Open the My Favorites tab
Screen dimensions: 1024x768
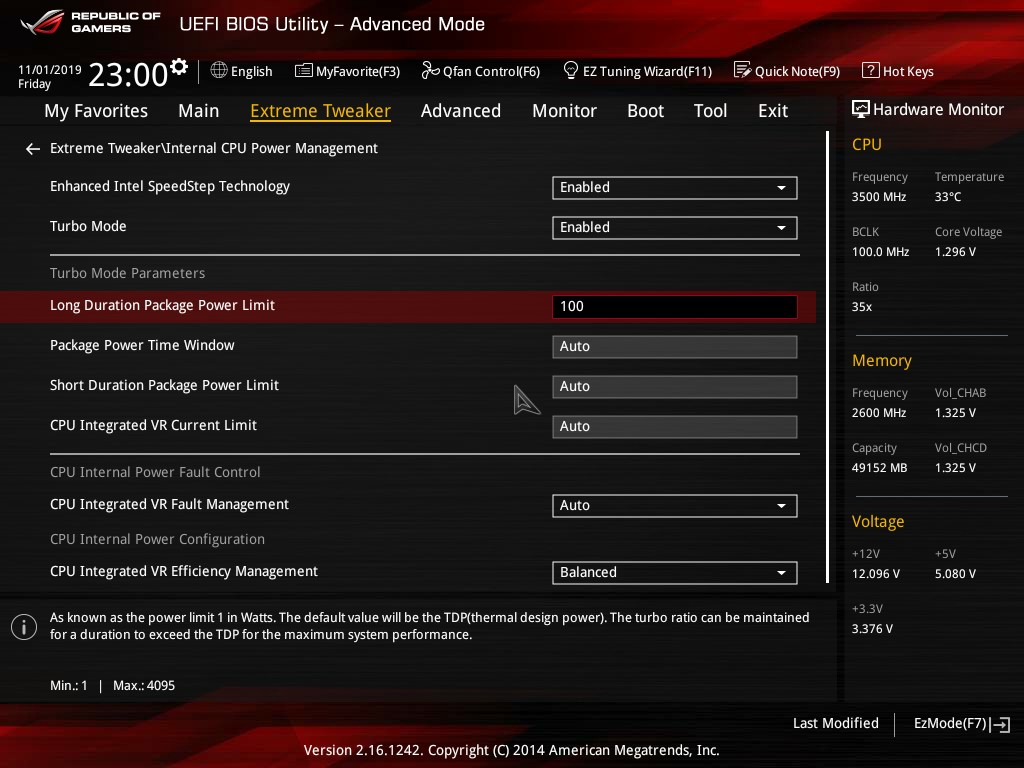[x=96, y=111]
